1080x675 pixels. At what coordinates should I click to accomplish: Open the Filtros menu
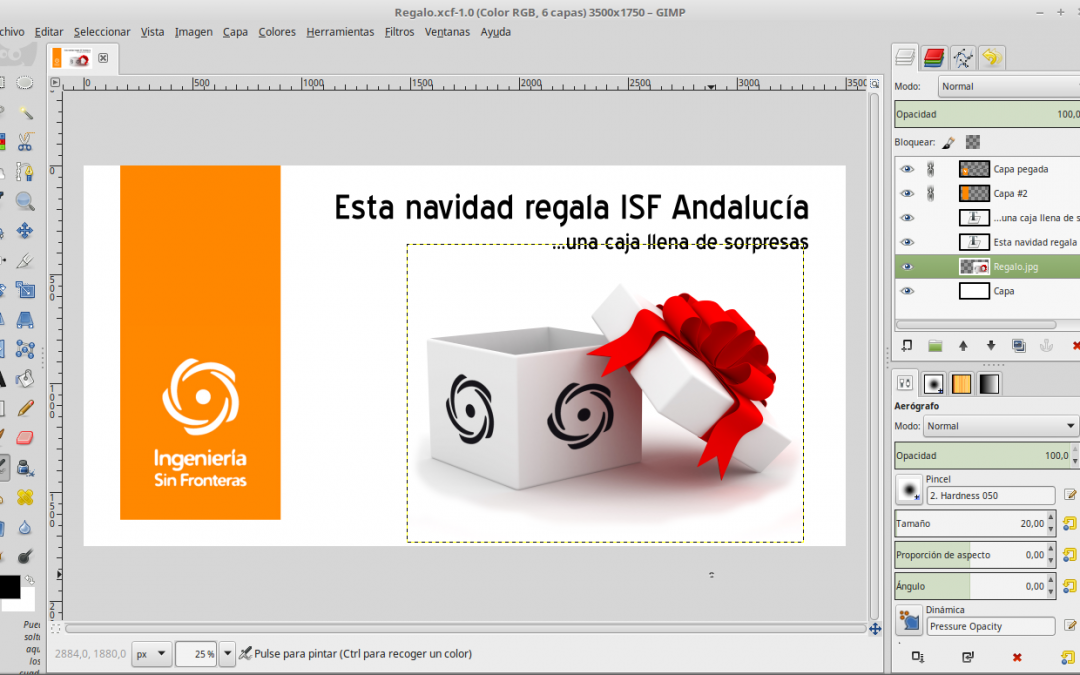pos(399,32)
